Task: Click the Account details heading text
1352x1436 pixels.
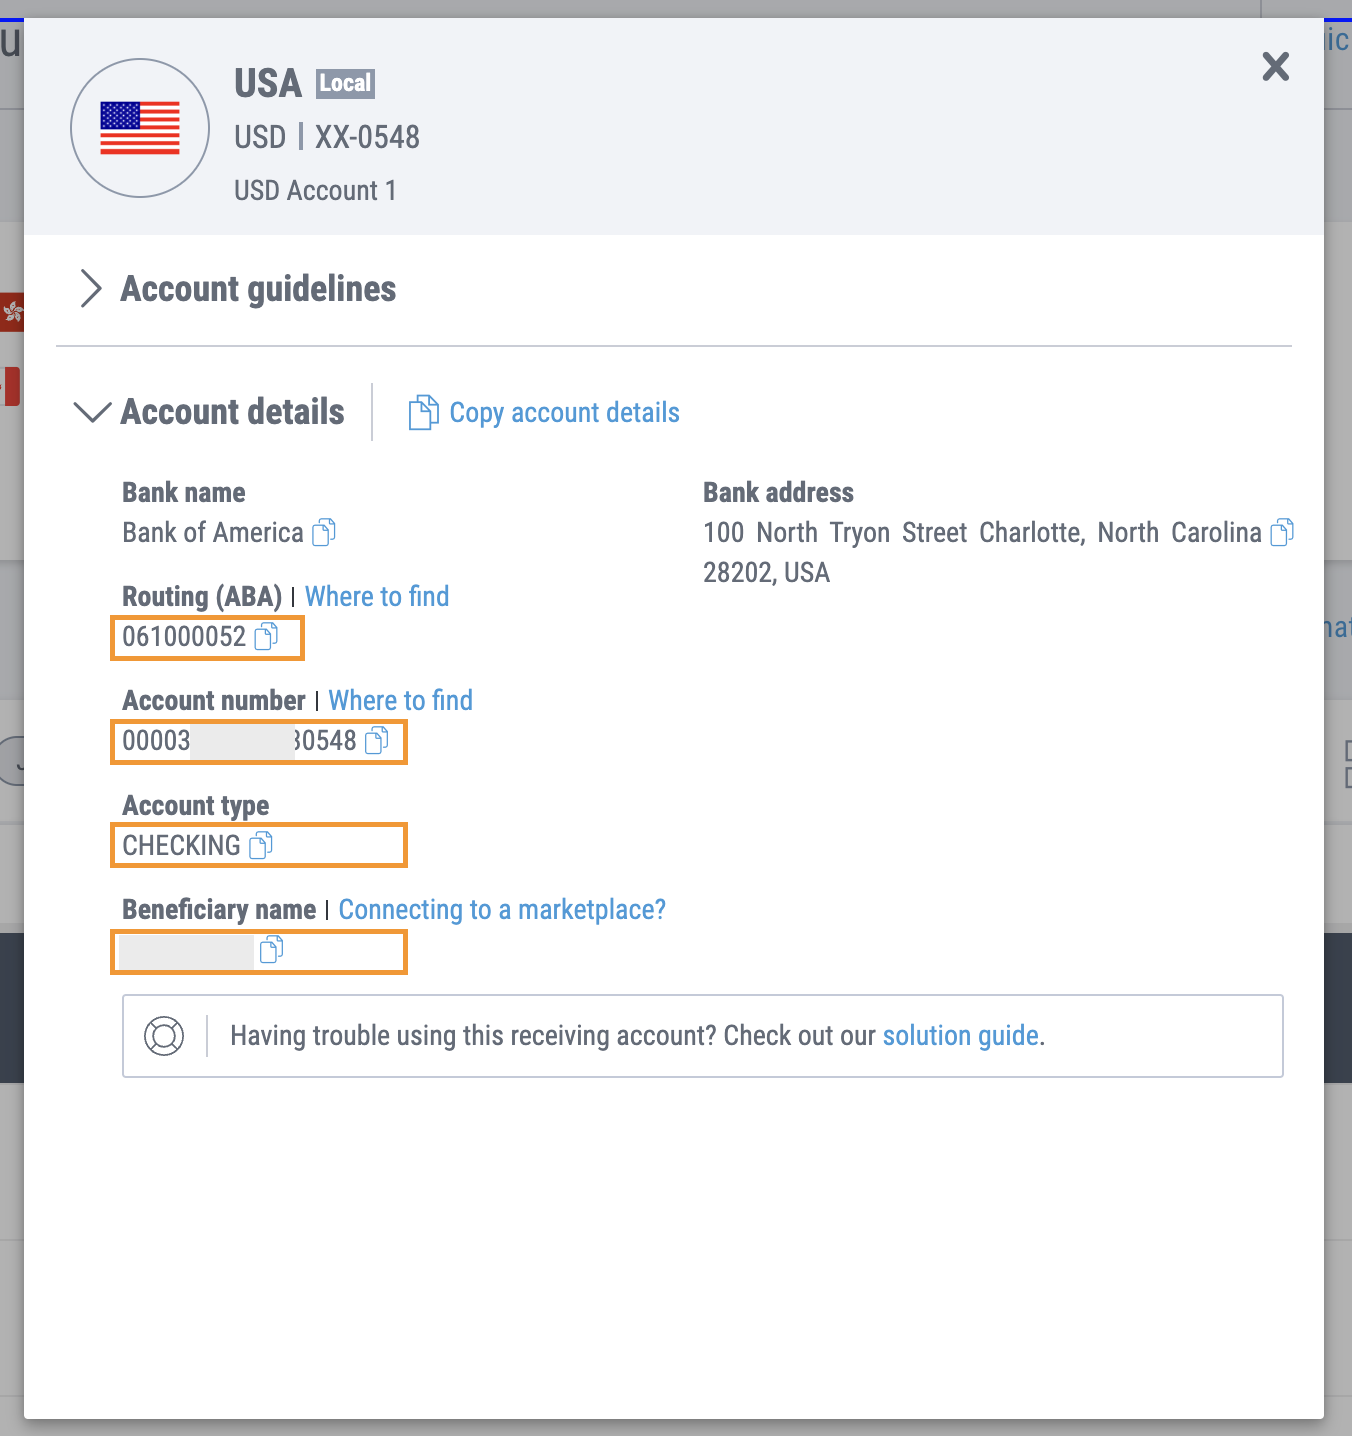Action: tap(232, 412)
